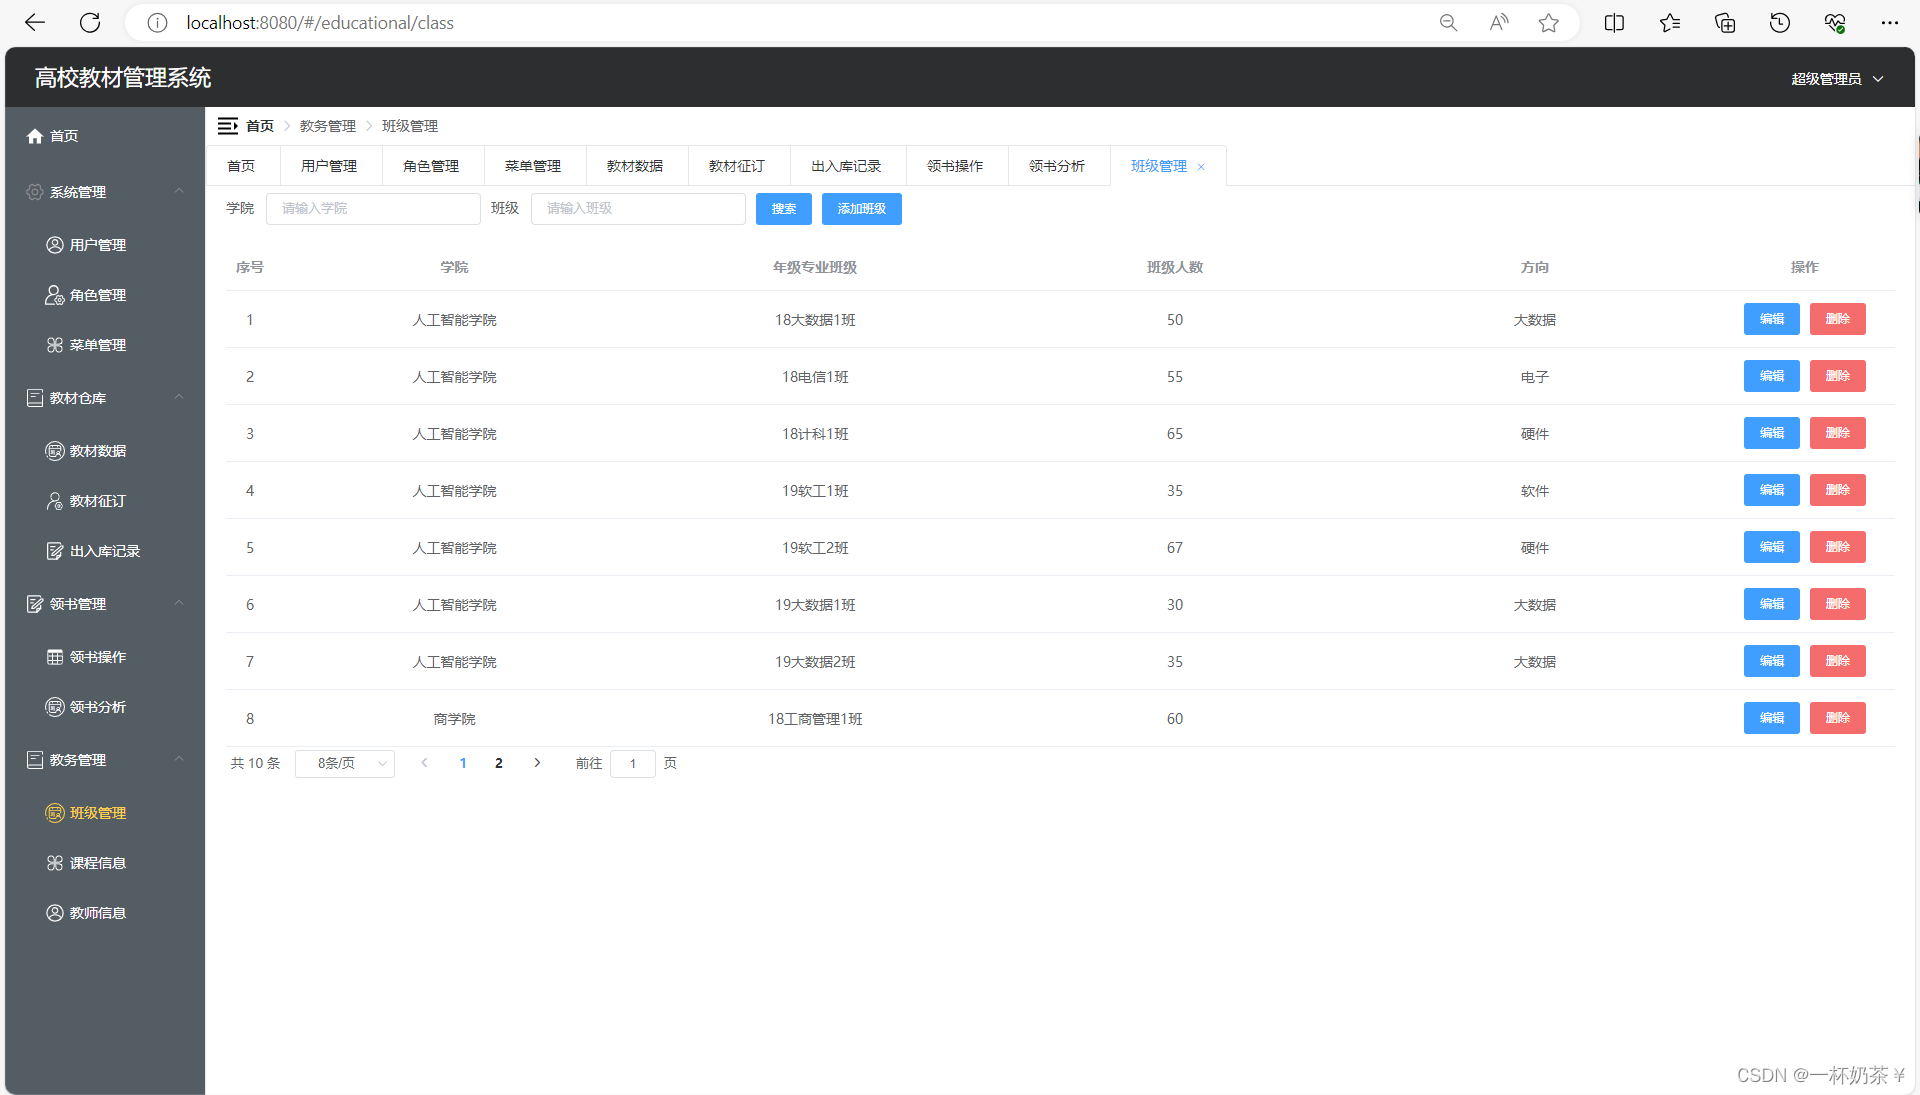Click the browser back arrow
The image size is (1920, 1095).
point(35,23)
